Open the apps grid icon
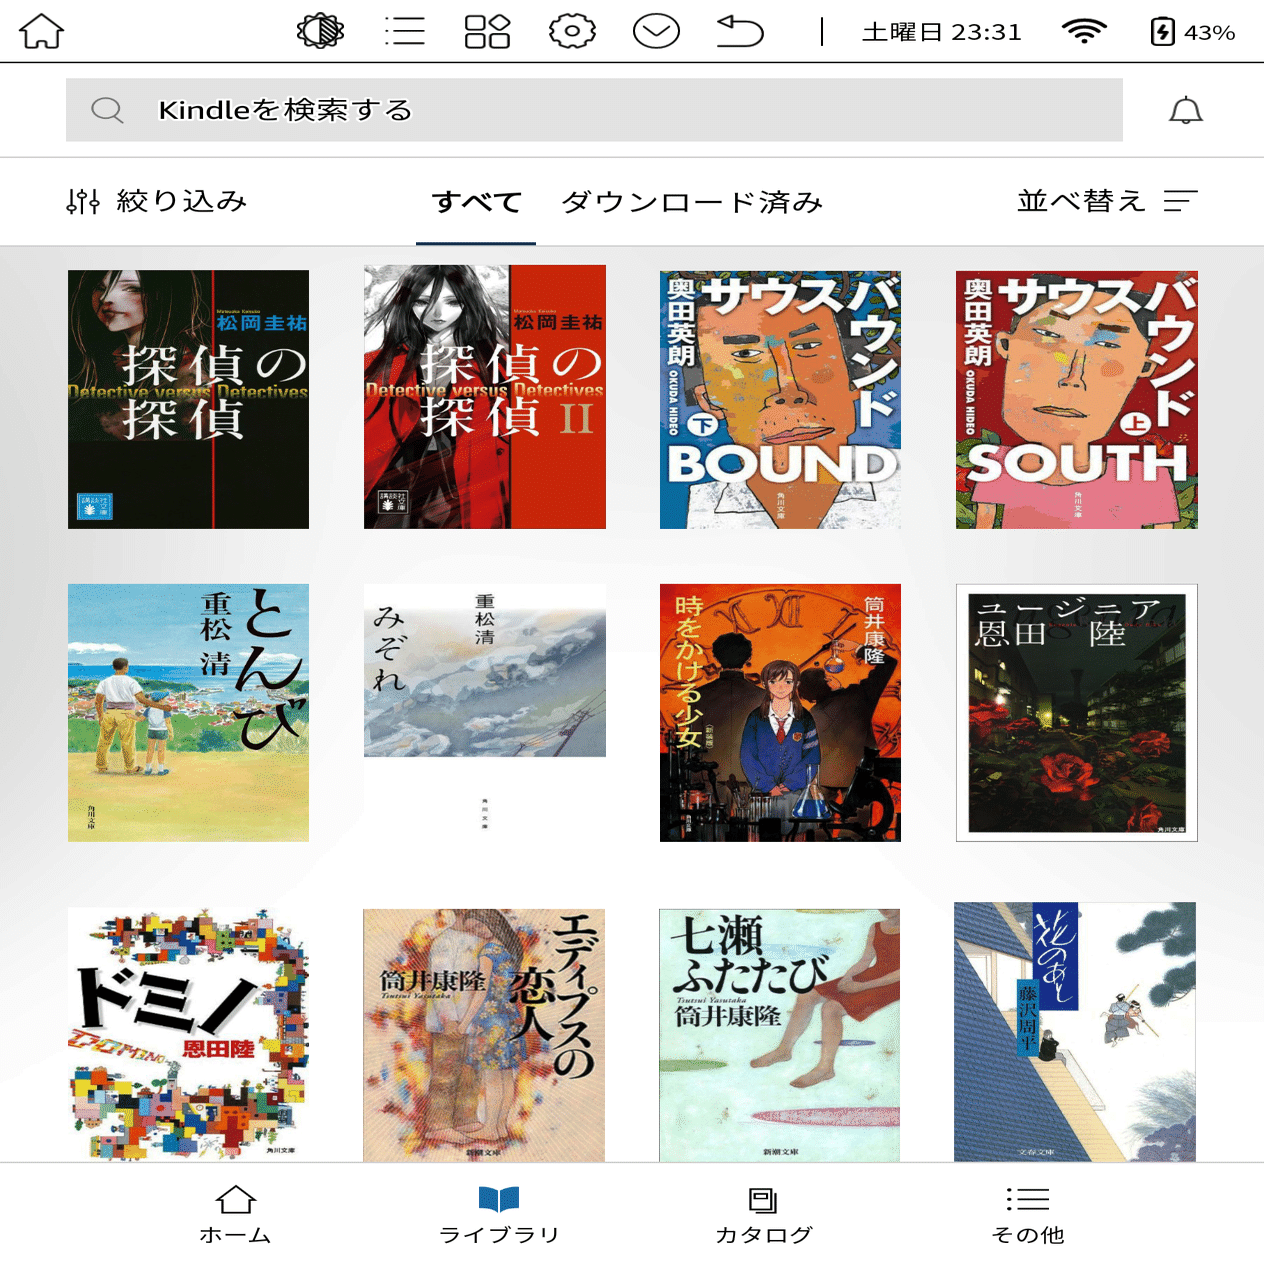 488,31
